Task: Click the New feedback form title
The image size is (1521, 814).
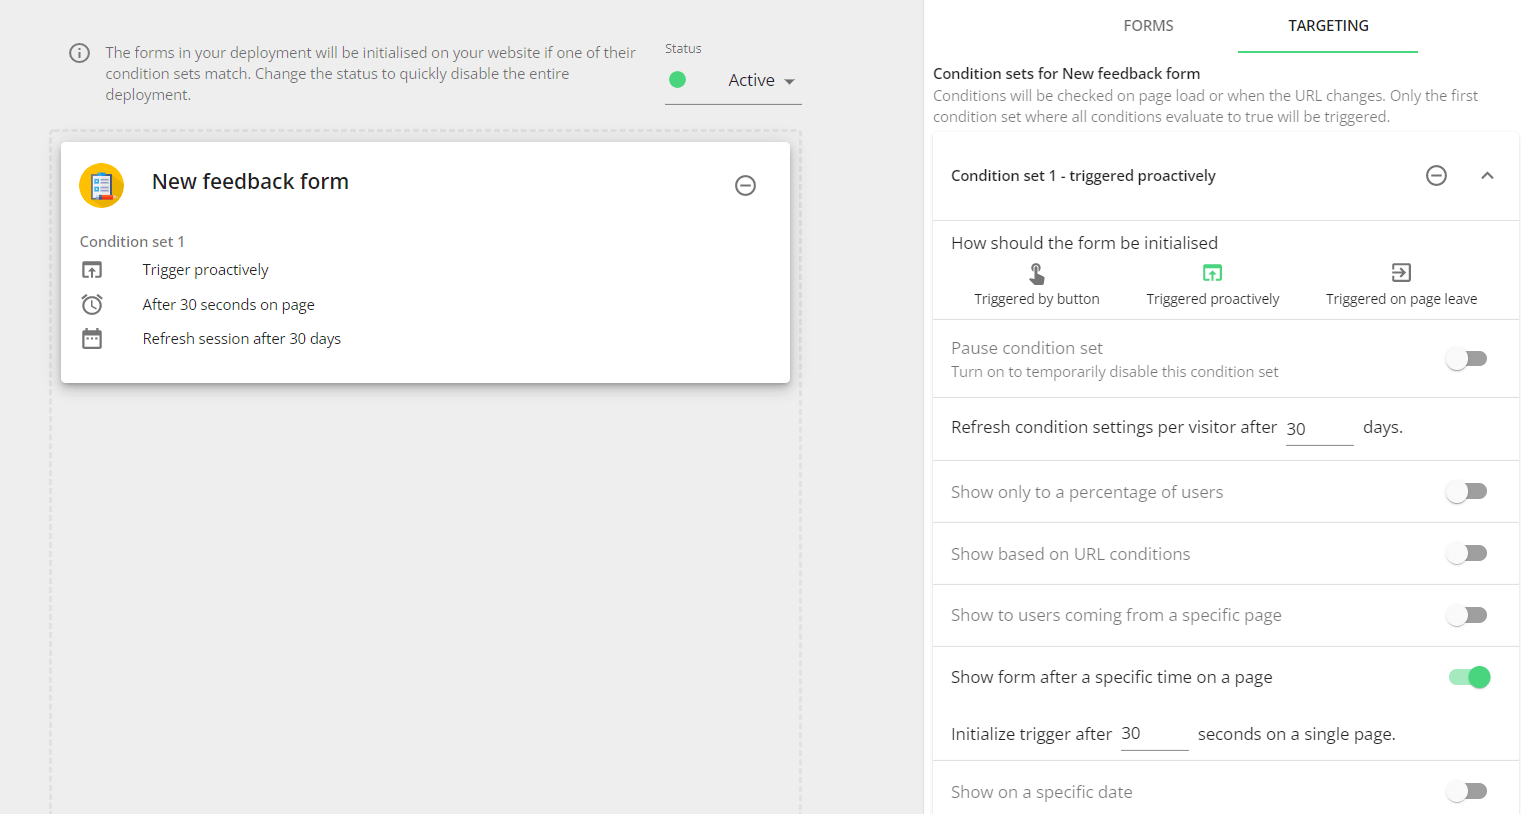Action: (x=250, y=181)
